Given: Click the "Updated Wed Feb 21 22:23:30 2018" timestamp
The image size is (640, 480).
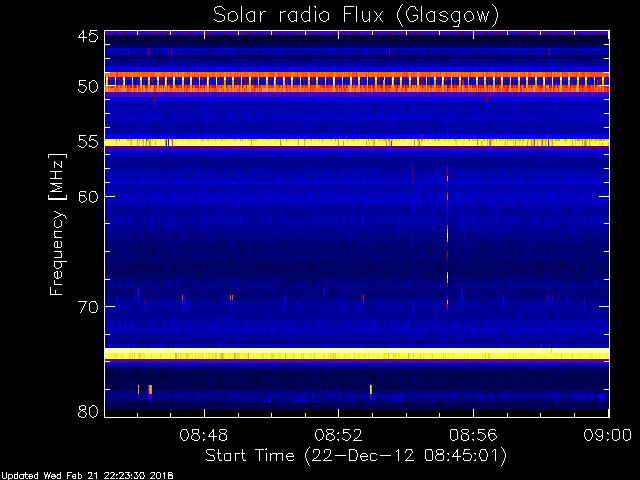Looking at the screenshot, I should pos(87,476).
